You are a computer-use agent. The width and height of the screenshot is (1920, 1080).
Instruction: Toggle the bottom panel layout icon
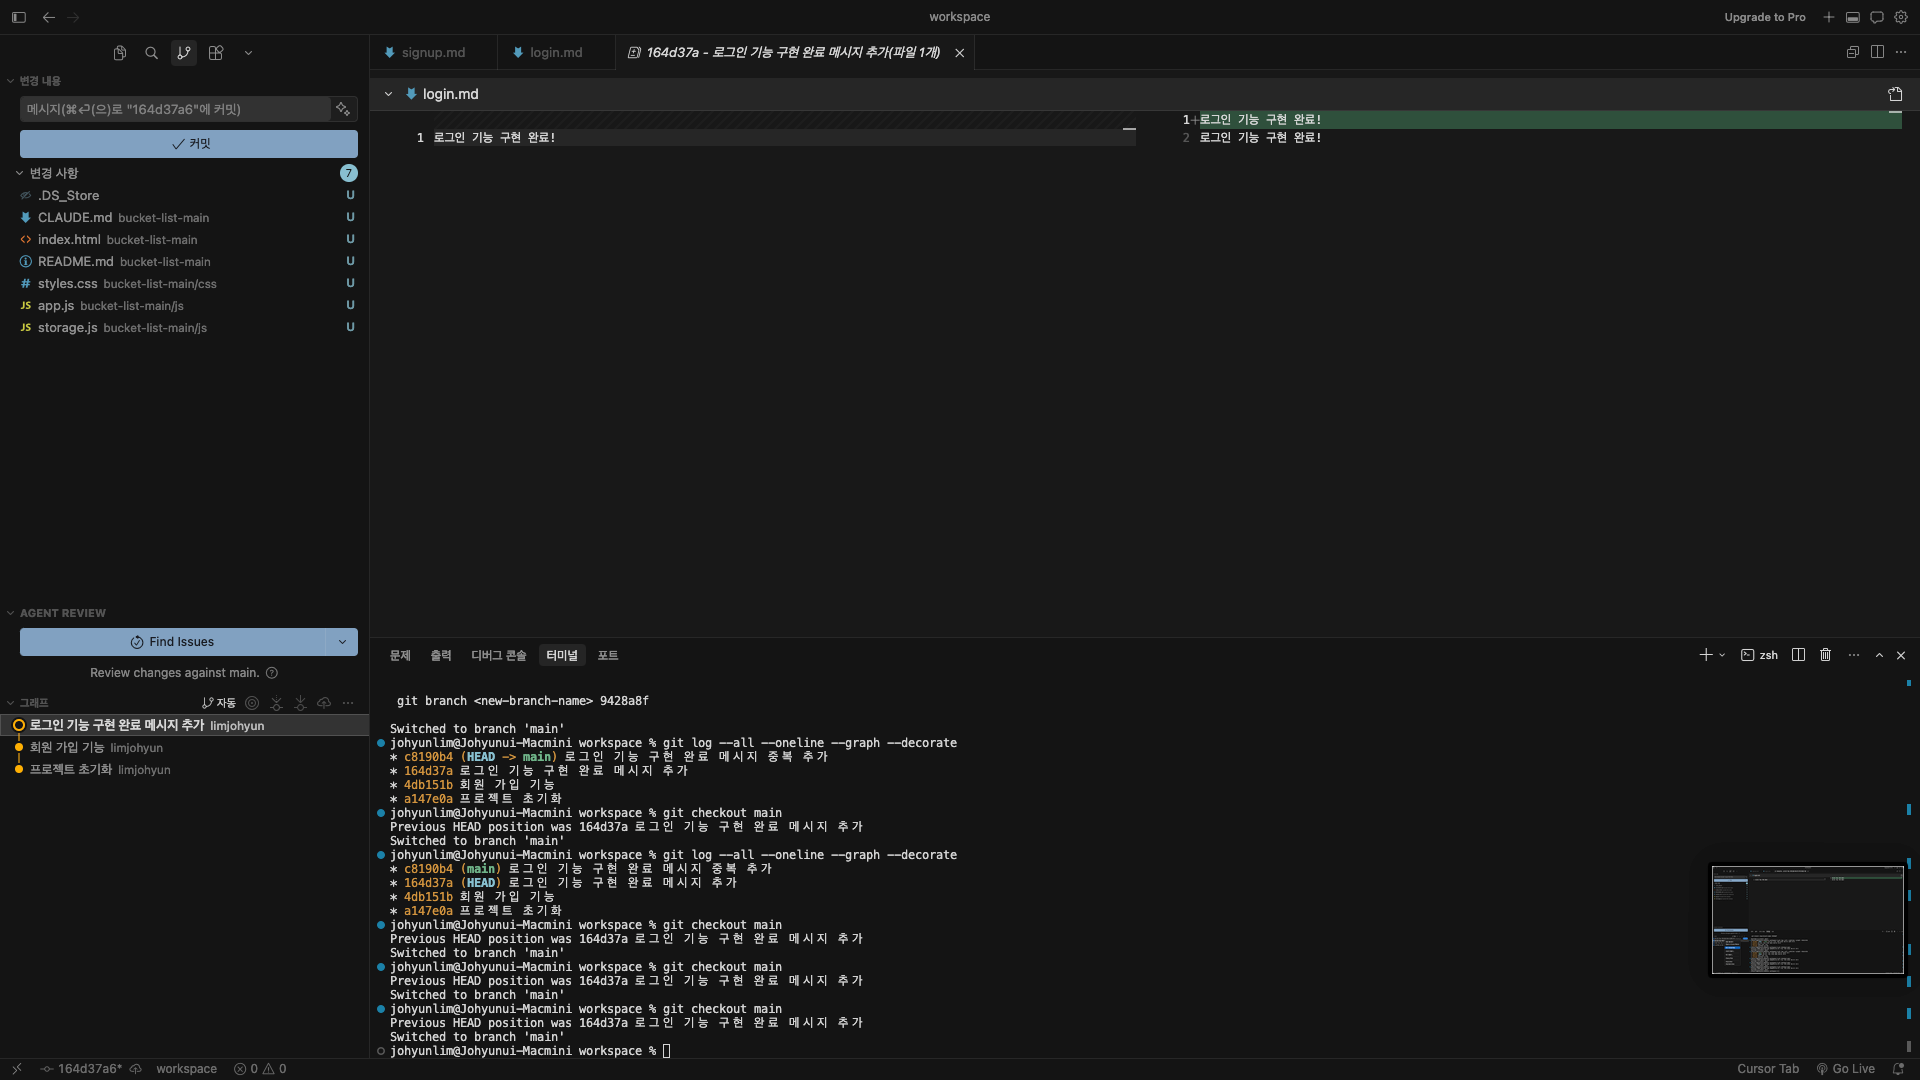coord(1853,17)
